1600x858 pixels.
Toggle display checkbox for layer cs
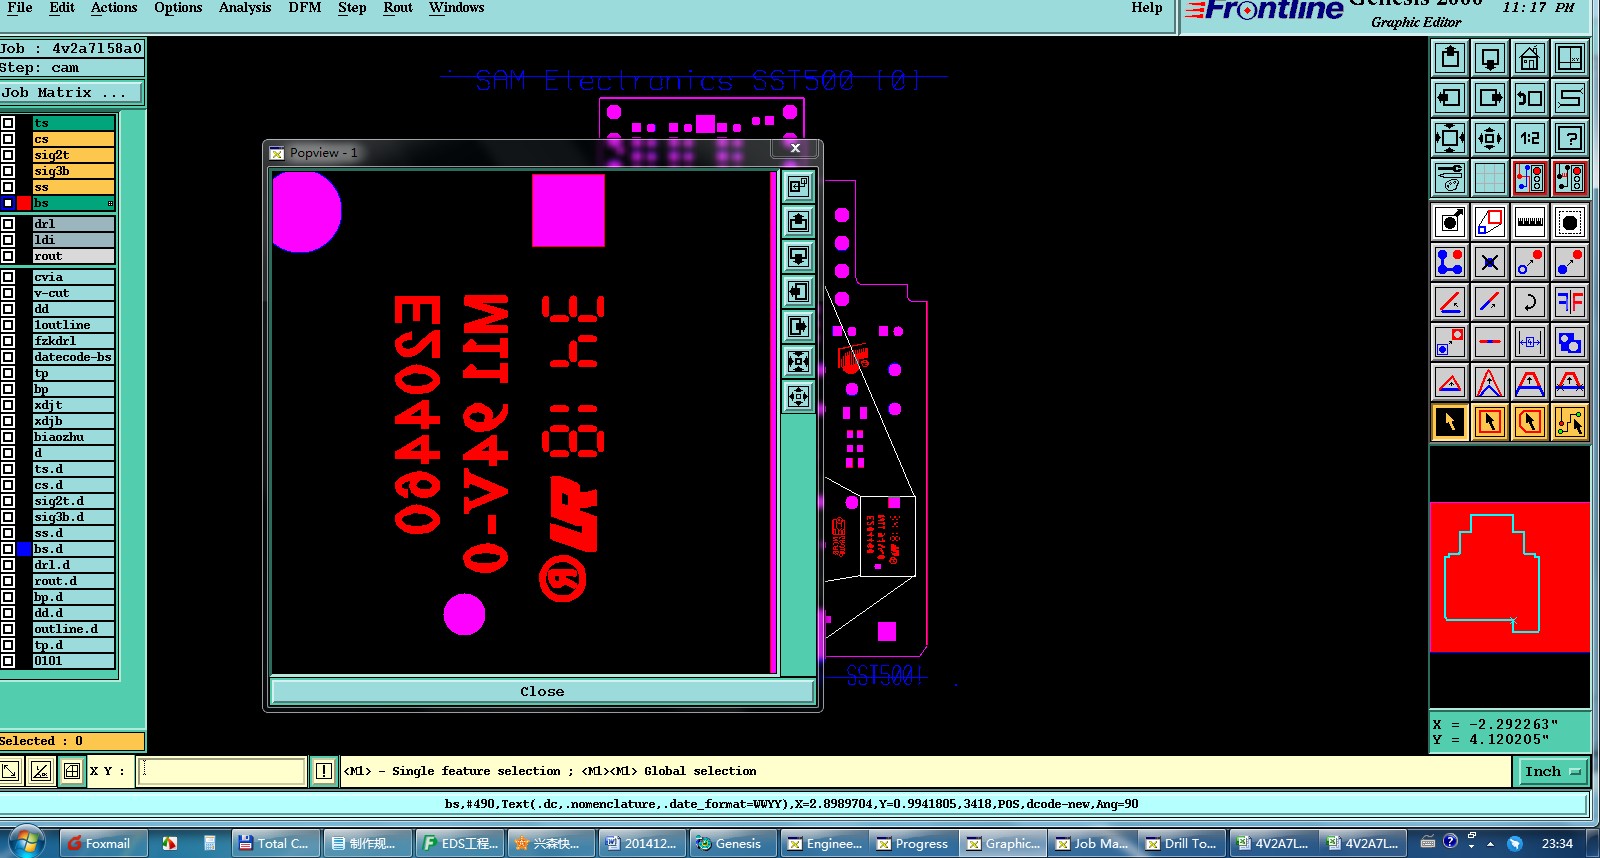pos(8,139)
